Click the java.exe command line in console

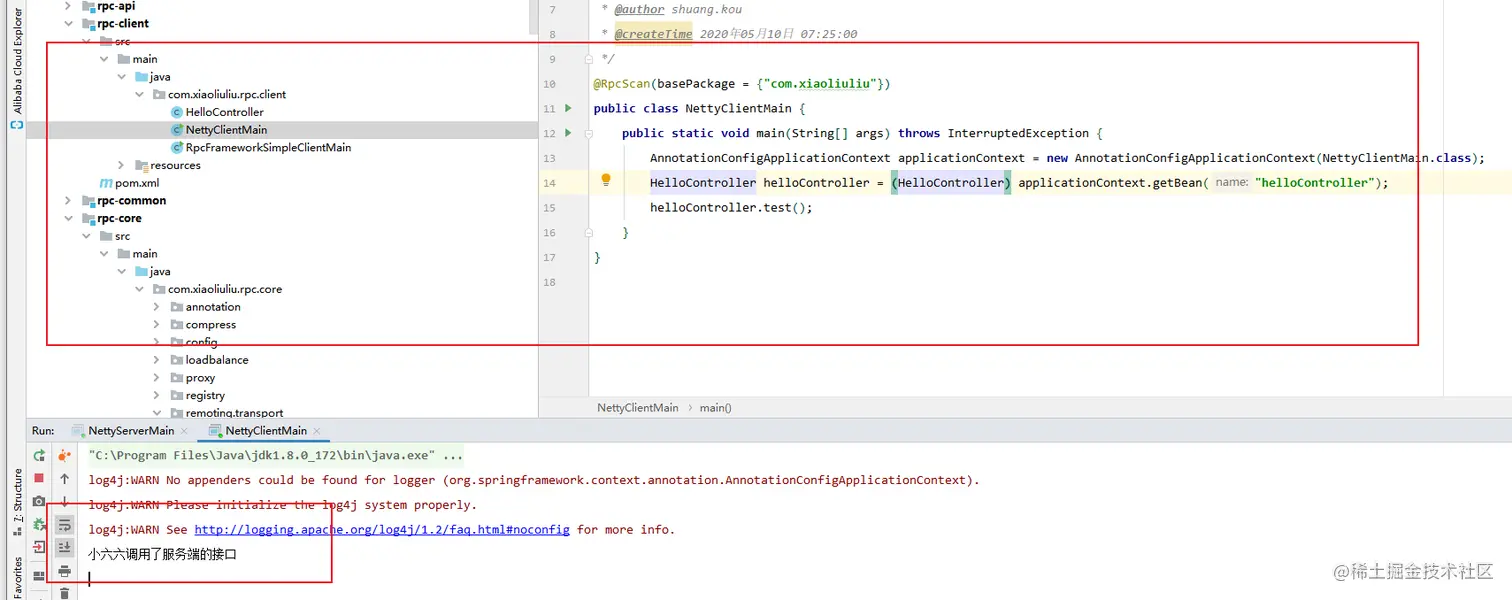[275, 456]
